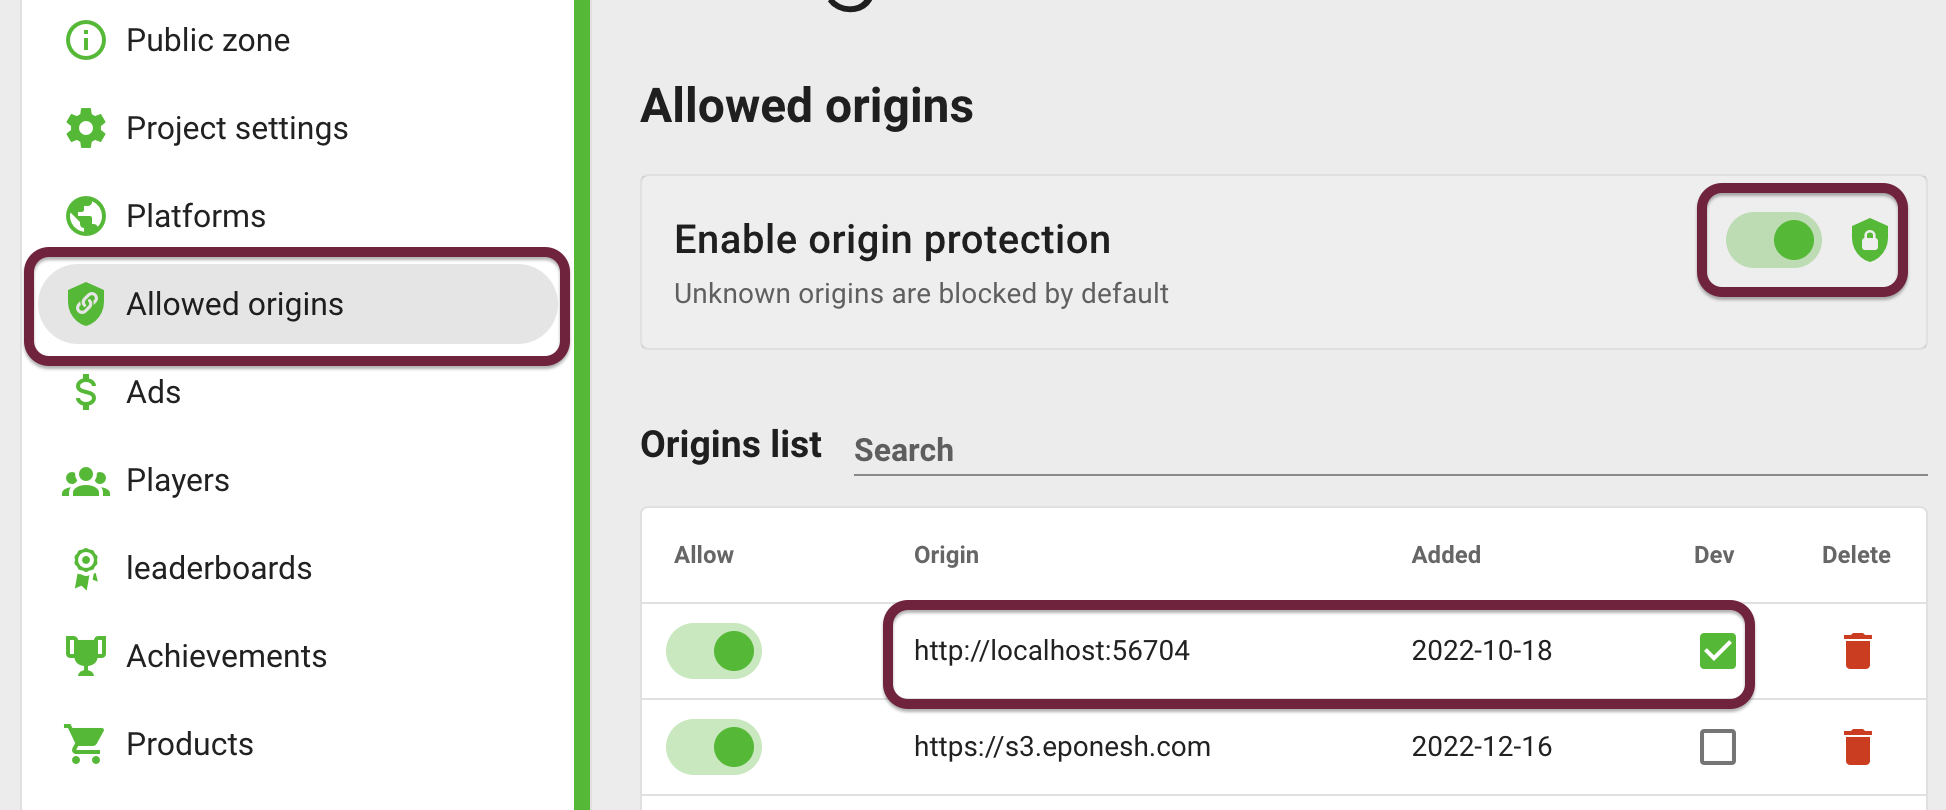Click the Ads dollar sign icon

86,392
